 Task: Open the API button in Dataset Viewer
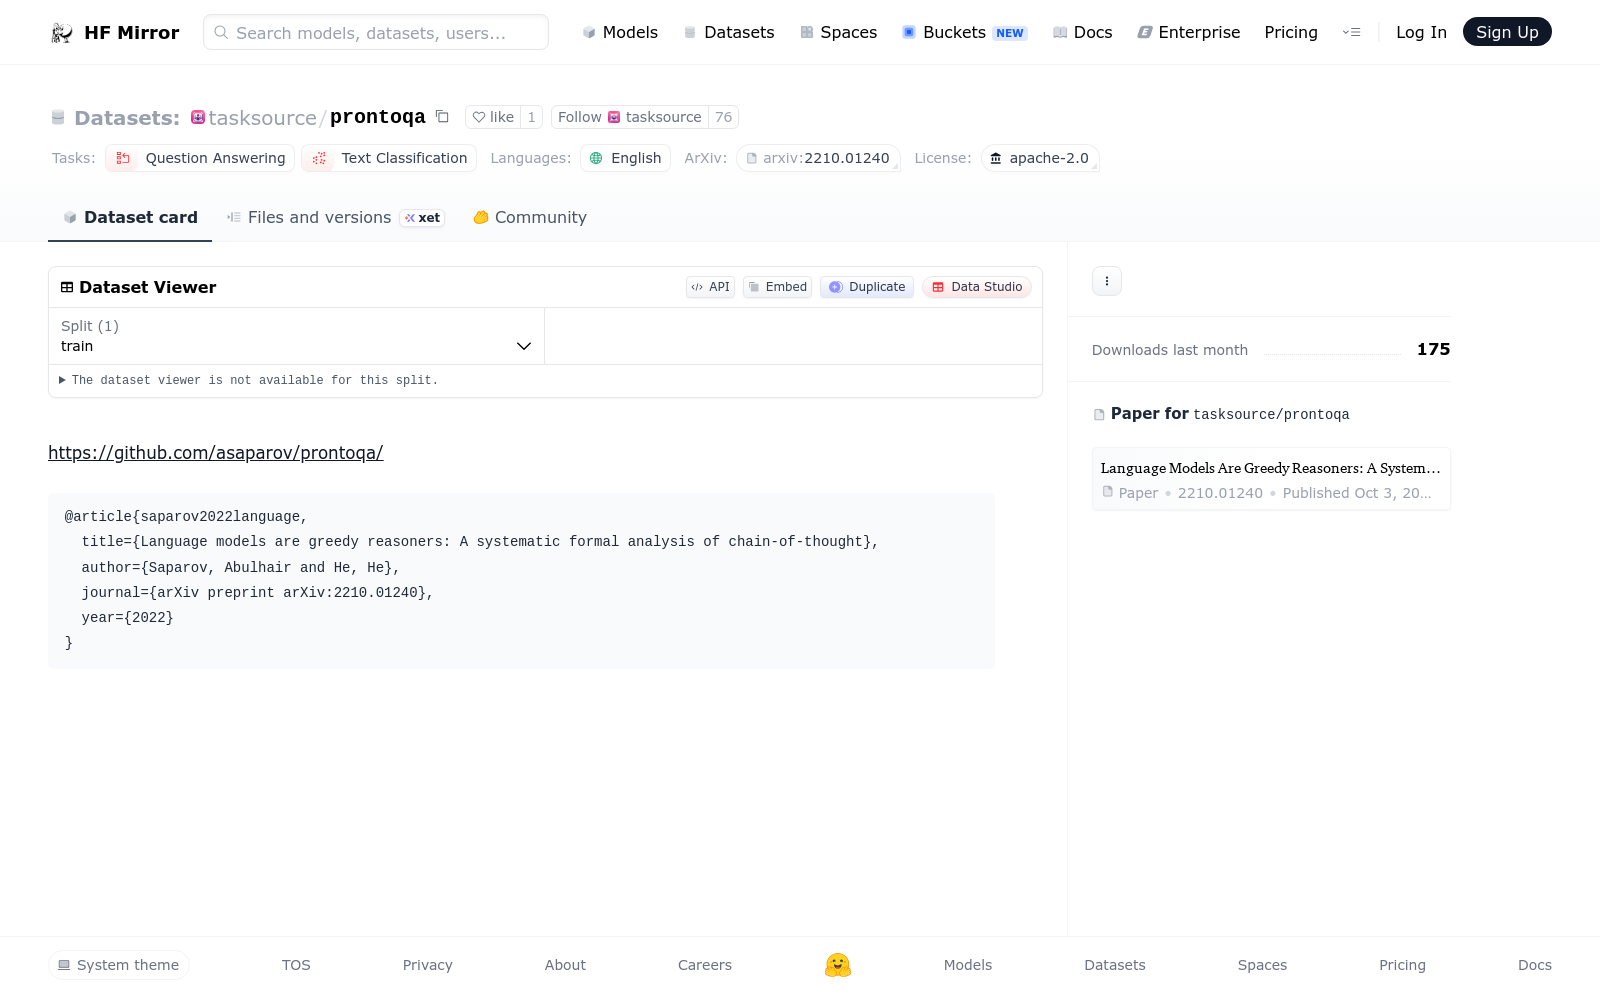tap(710, 287)
